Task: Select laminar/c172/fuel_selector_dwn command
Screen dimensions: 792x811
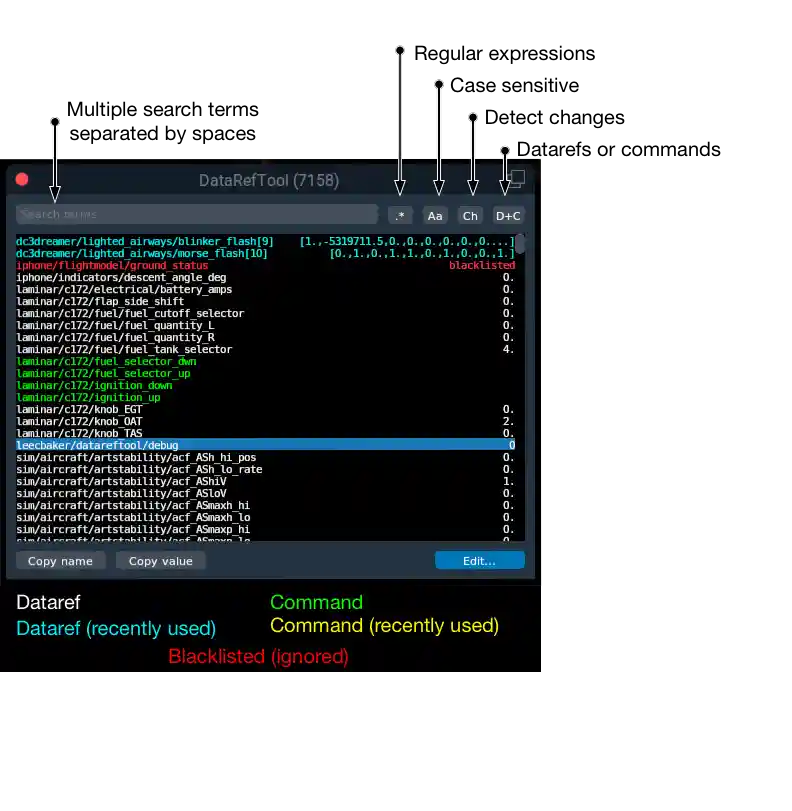Action: click(x=265, y=361)
